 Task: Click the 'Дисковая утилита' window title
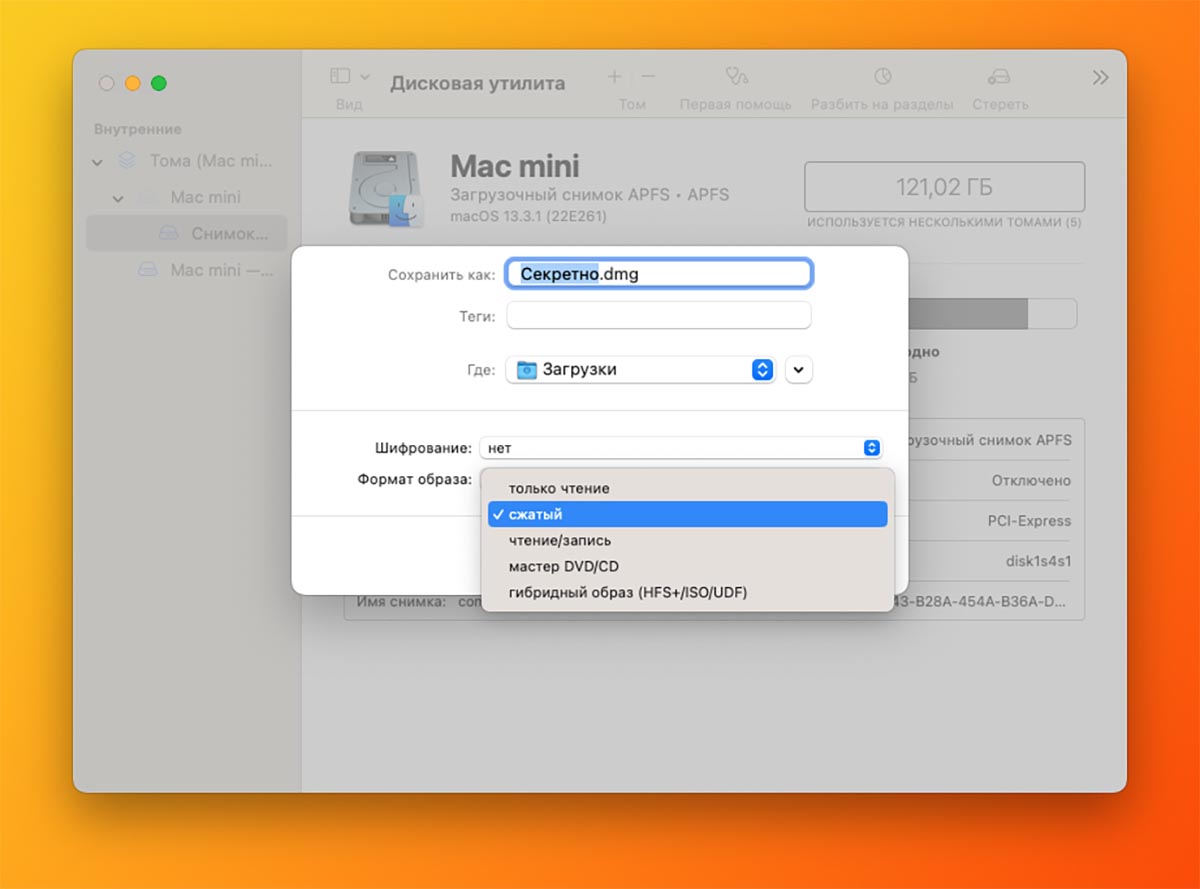[477, 83]
